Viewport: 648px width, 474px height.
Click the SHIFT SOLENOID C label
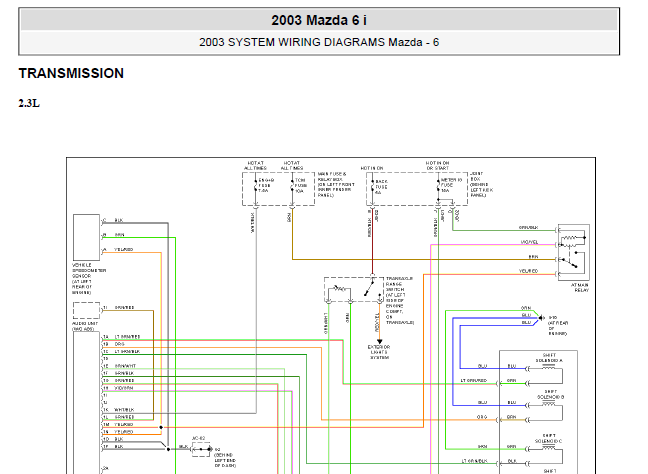point(548,438)
